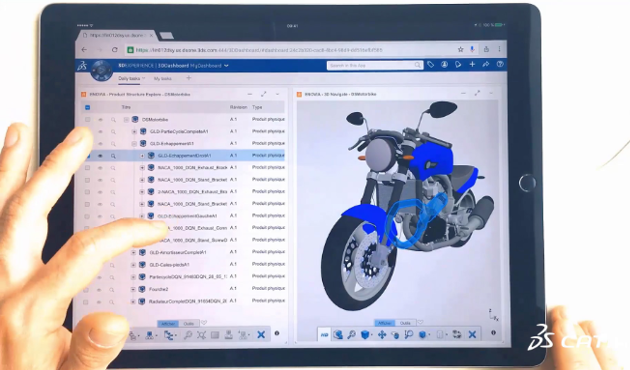Open the 3DEXPERIENCE compass
Viewport: 630px width, 370px height.
pyautogui.click(x=101, y=70)
